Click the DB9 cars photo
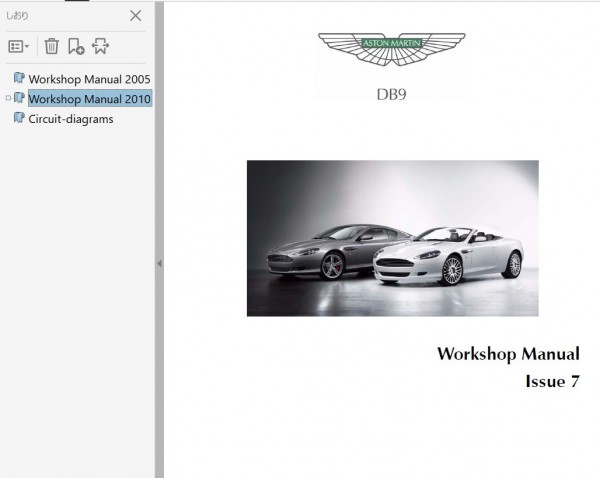 (393, 238)
